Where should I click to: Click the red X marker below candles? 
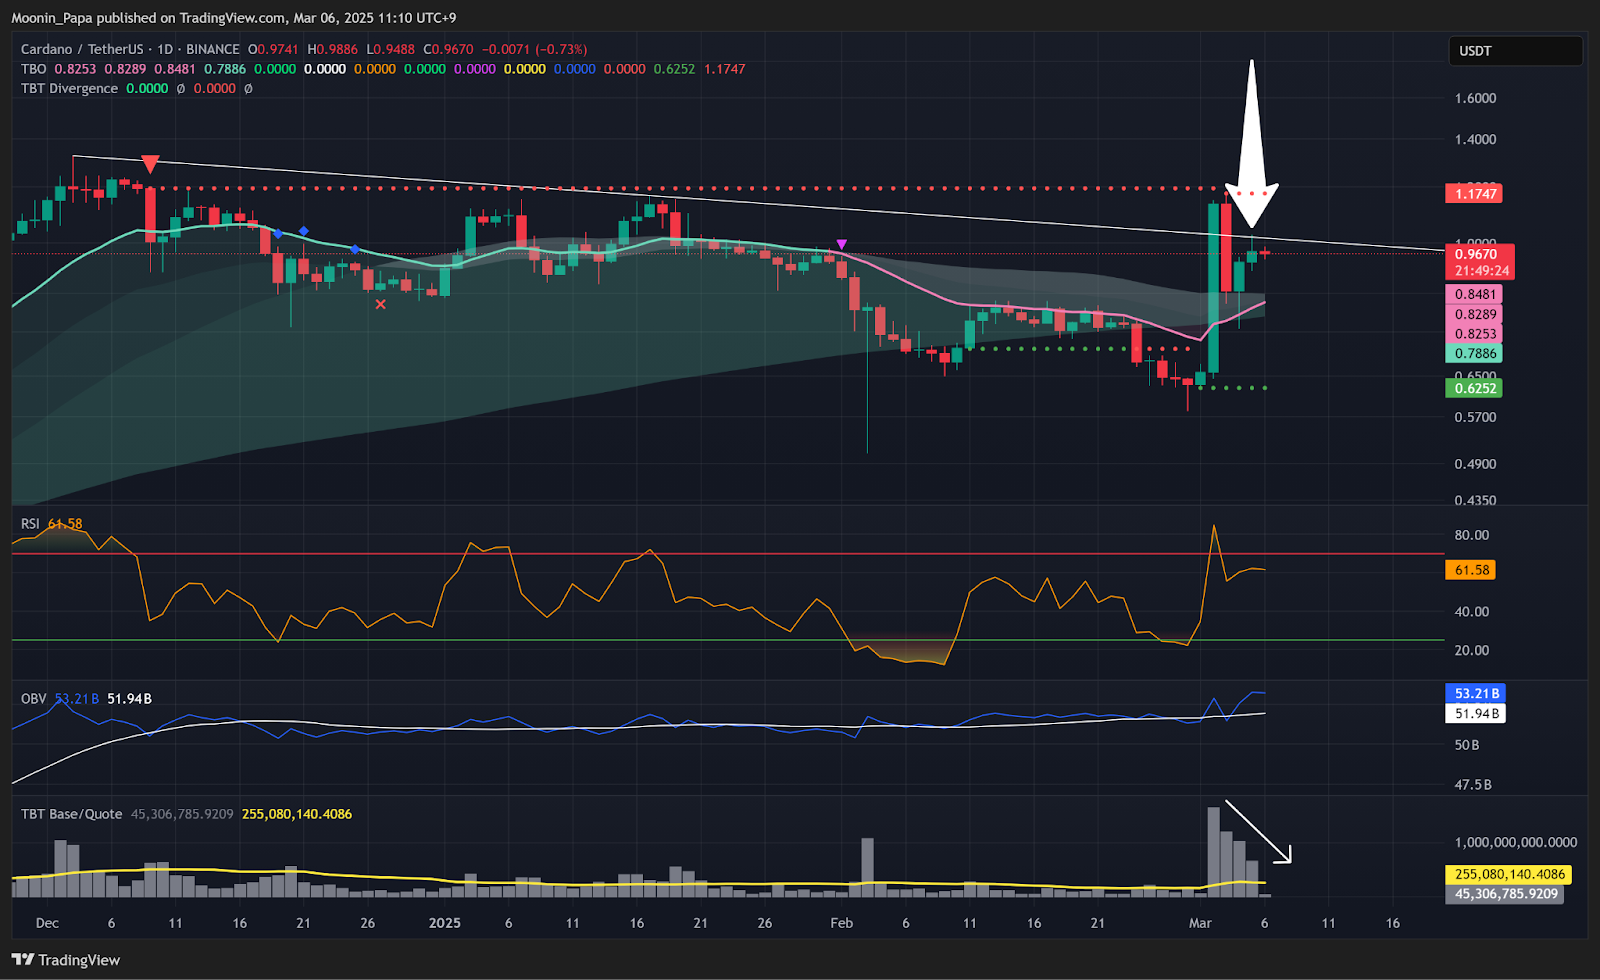380,304
